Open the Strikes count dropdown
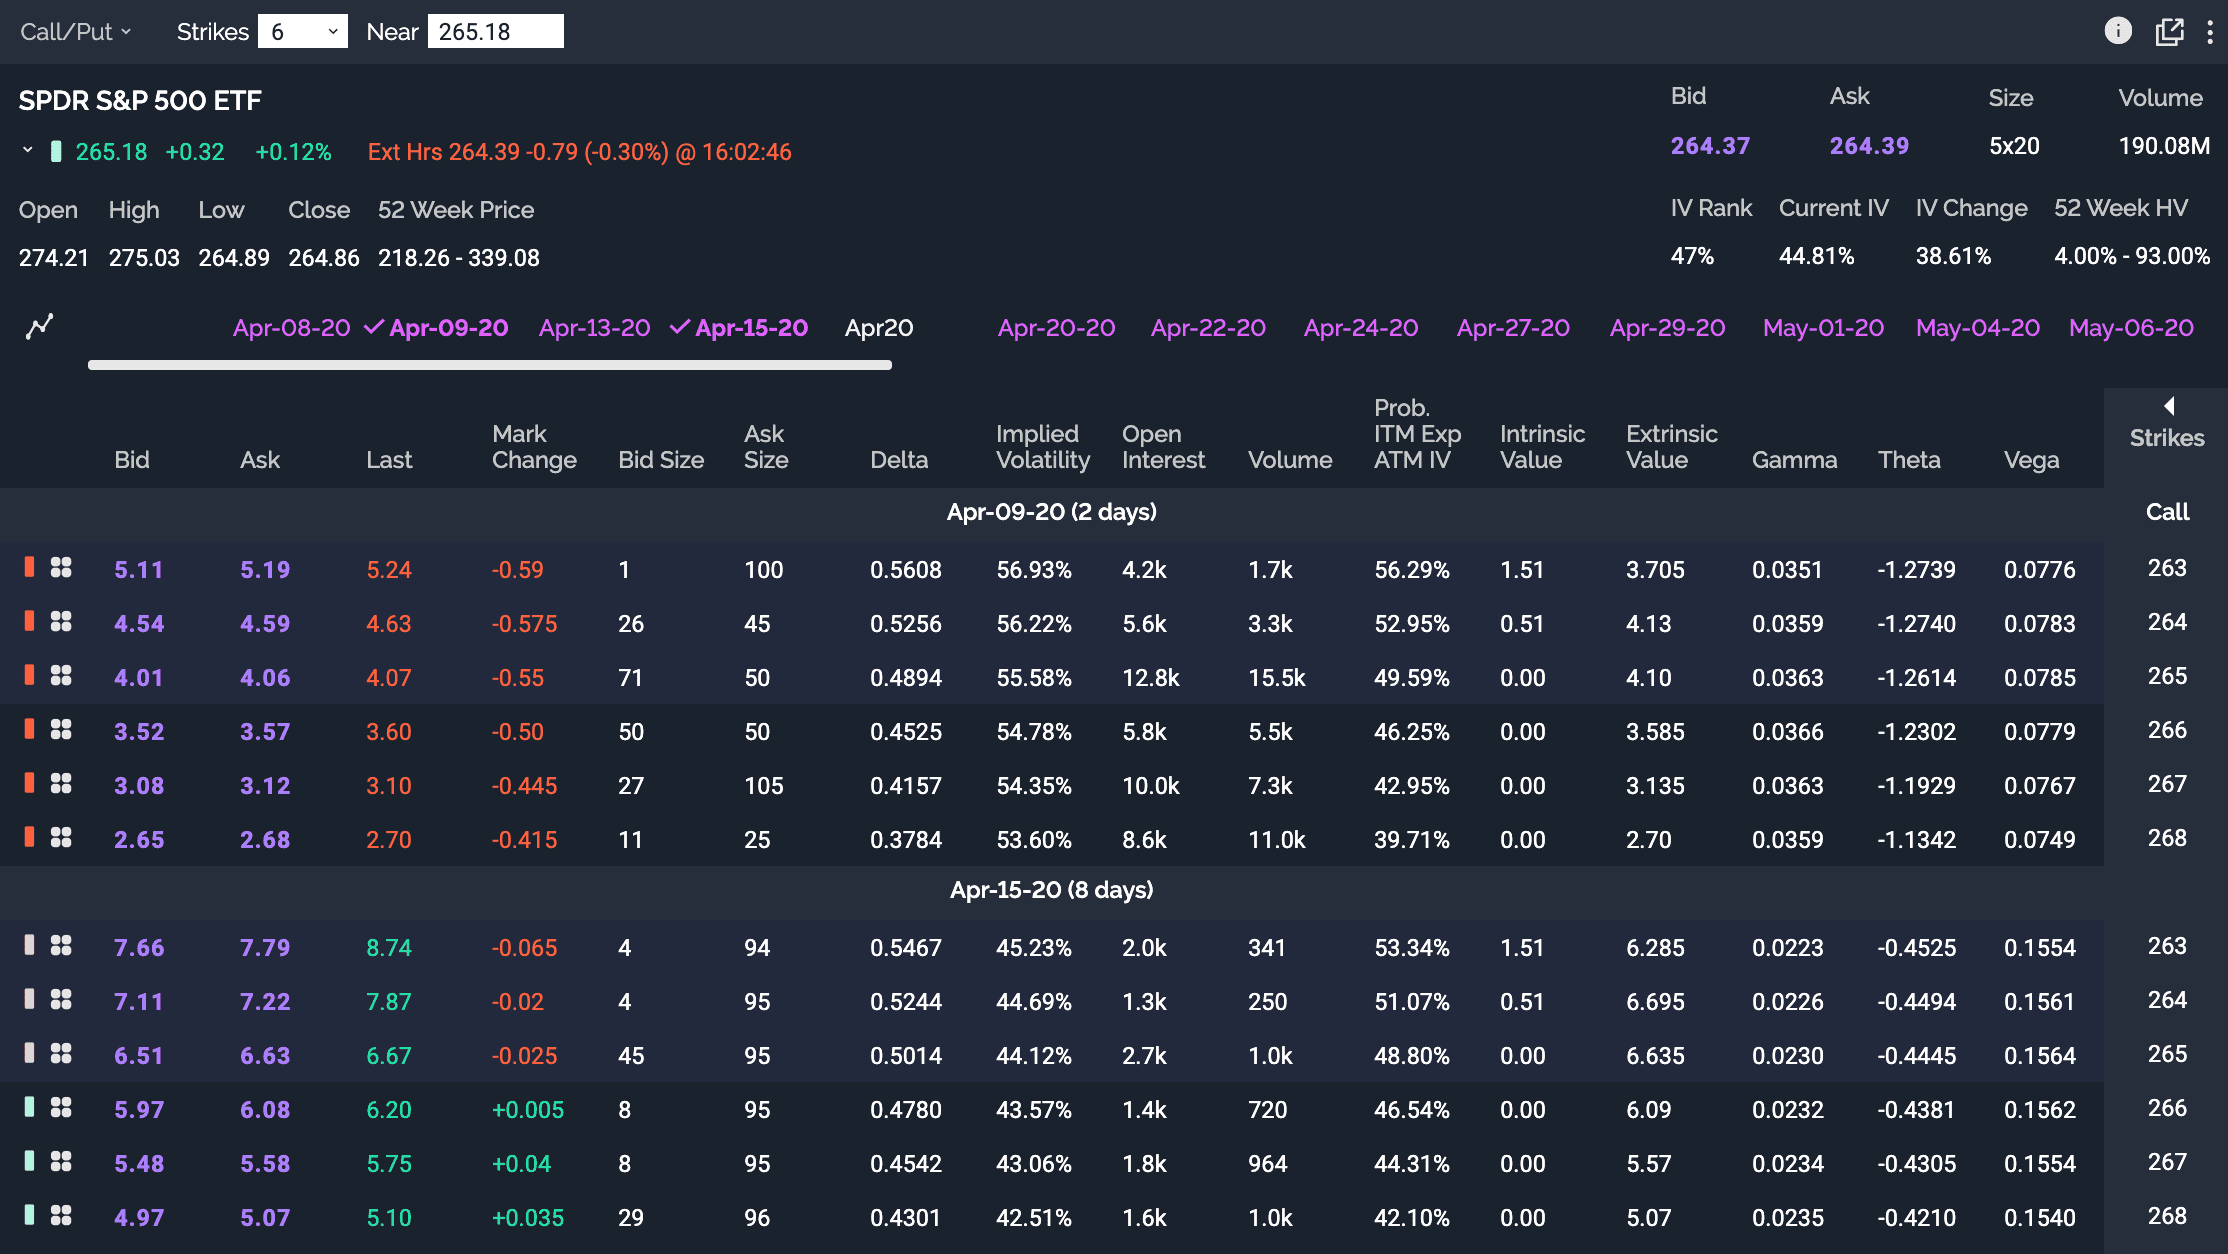This screenshot has height=1254, width=2228. point(302,32)
